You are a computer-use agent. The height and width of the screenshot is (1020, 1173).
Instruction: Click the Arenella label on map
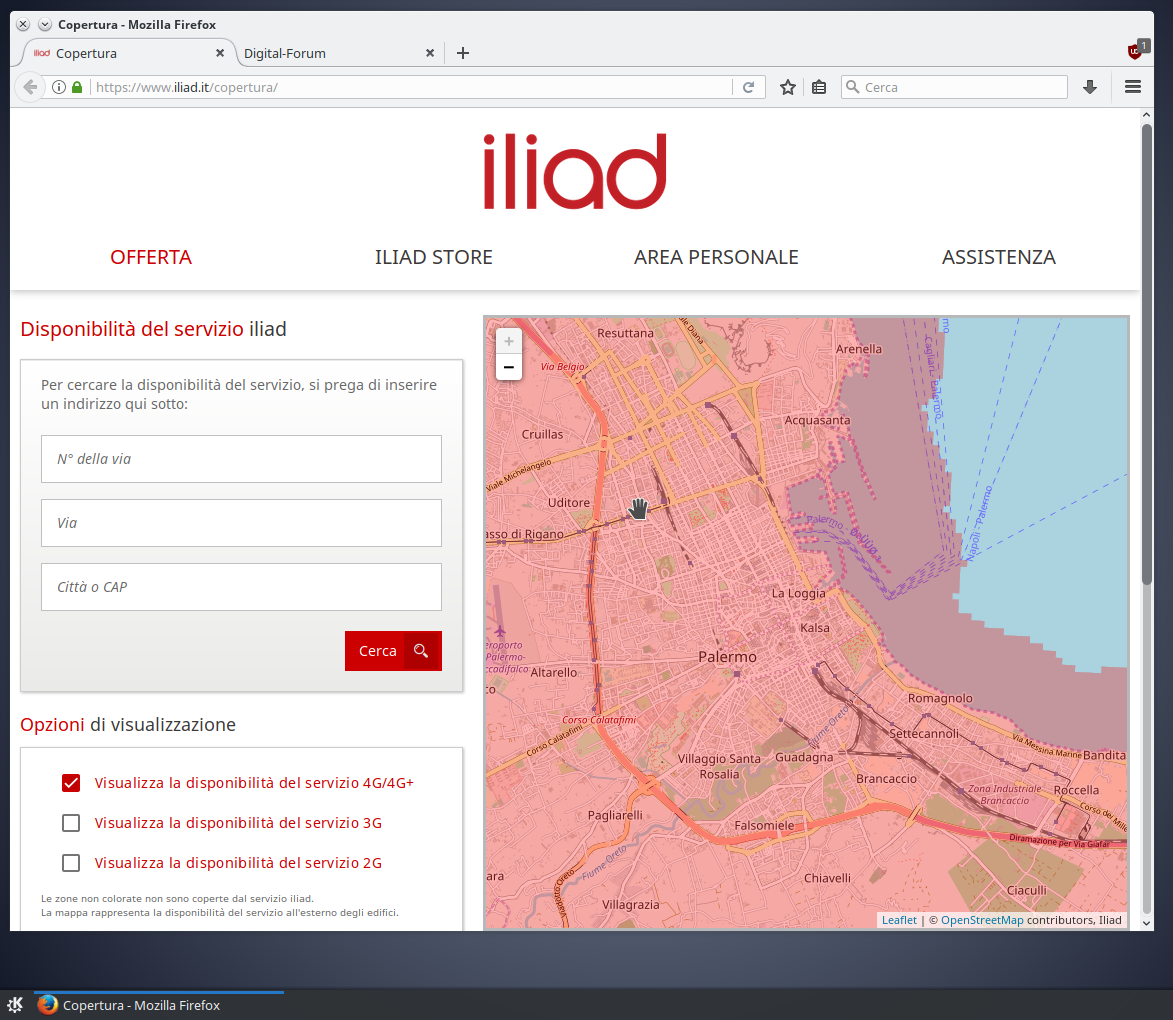[859, 349]
